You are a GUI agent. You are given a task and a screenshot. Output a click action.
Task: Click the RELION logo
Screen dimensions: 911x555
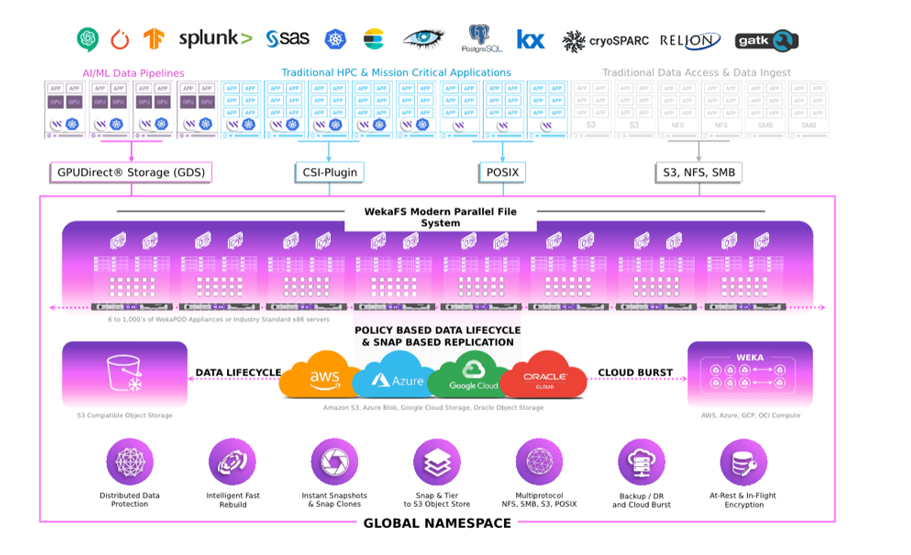tap(690, 40)
